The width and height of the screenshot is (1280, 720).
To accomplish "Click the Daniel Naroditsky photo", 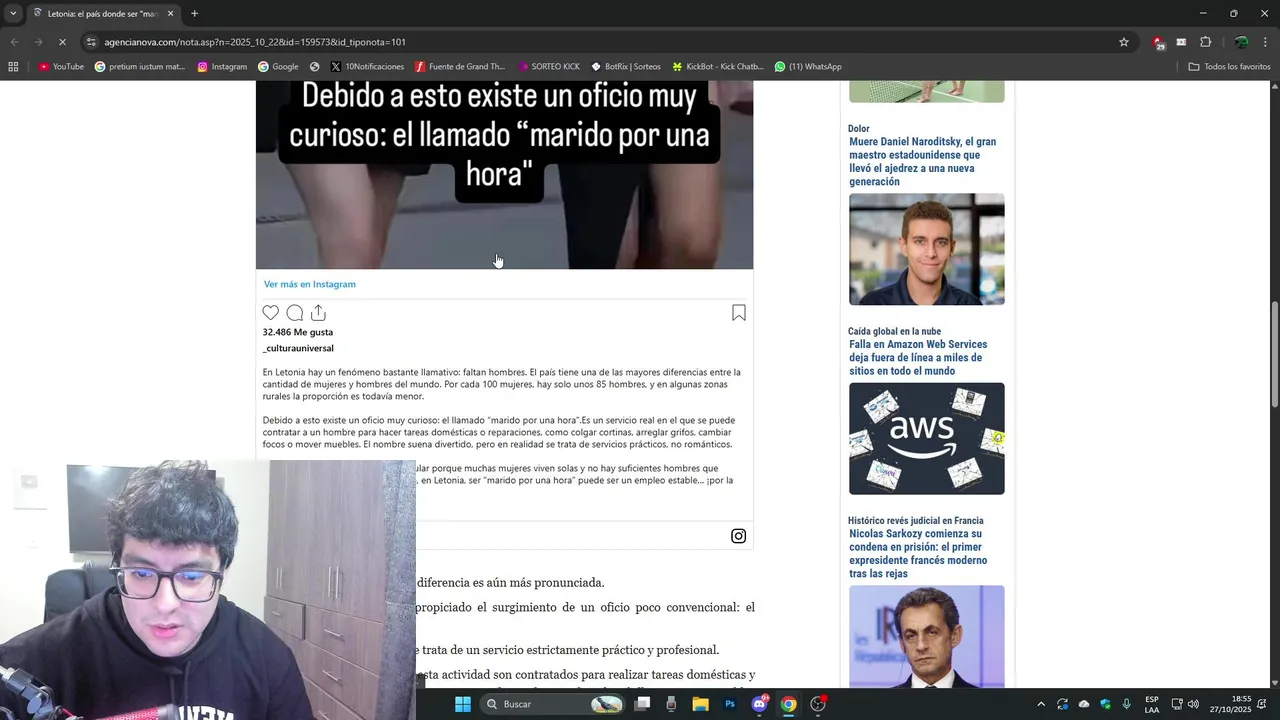I will coord(927,249).
